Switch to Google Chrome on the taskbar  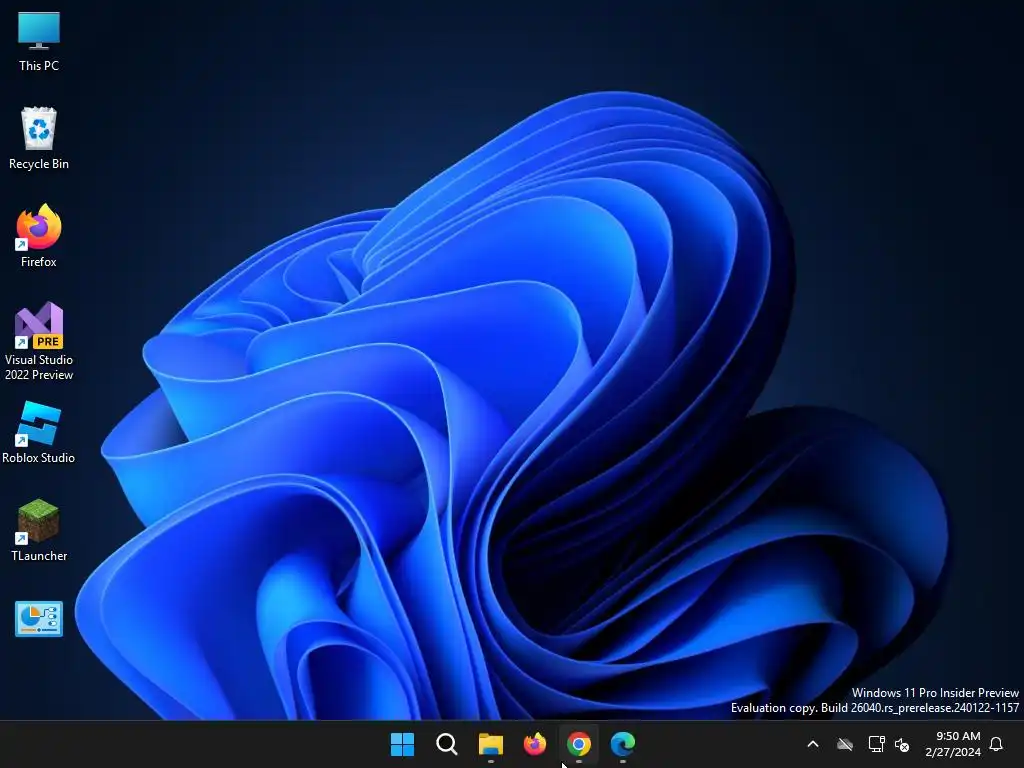tap(579, 744)
